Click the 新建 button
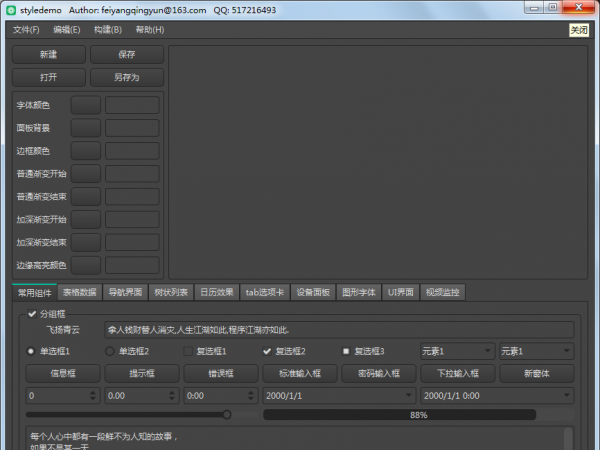 click(49, 54)
